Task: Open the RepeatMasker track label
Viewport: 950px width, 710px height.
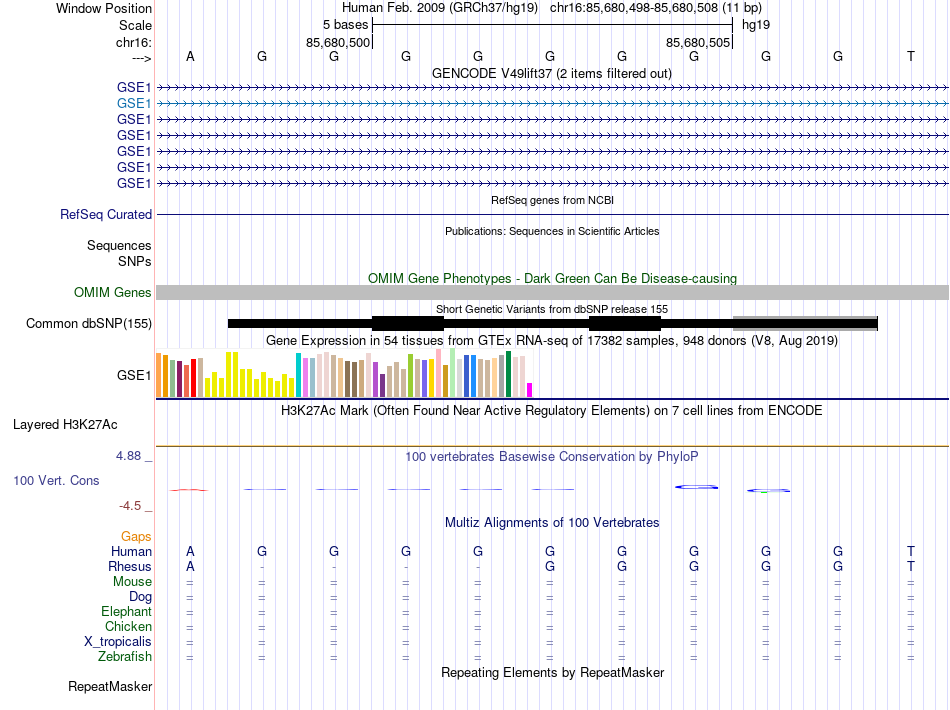Action: coord(110,686)
